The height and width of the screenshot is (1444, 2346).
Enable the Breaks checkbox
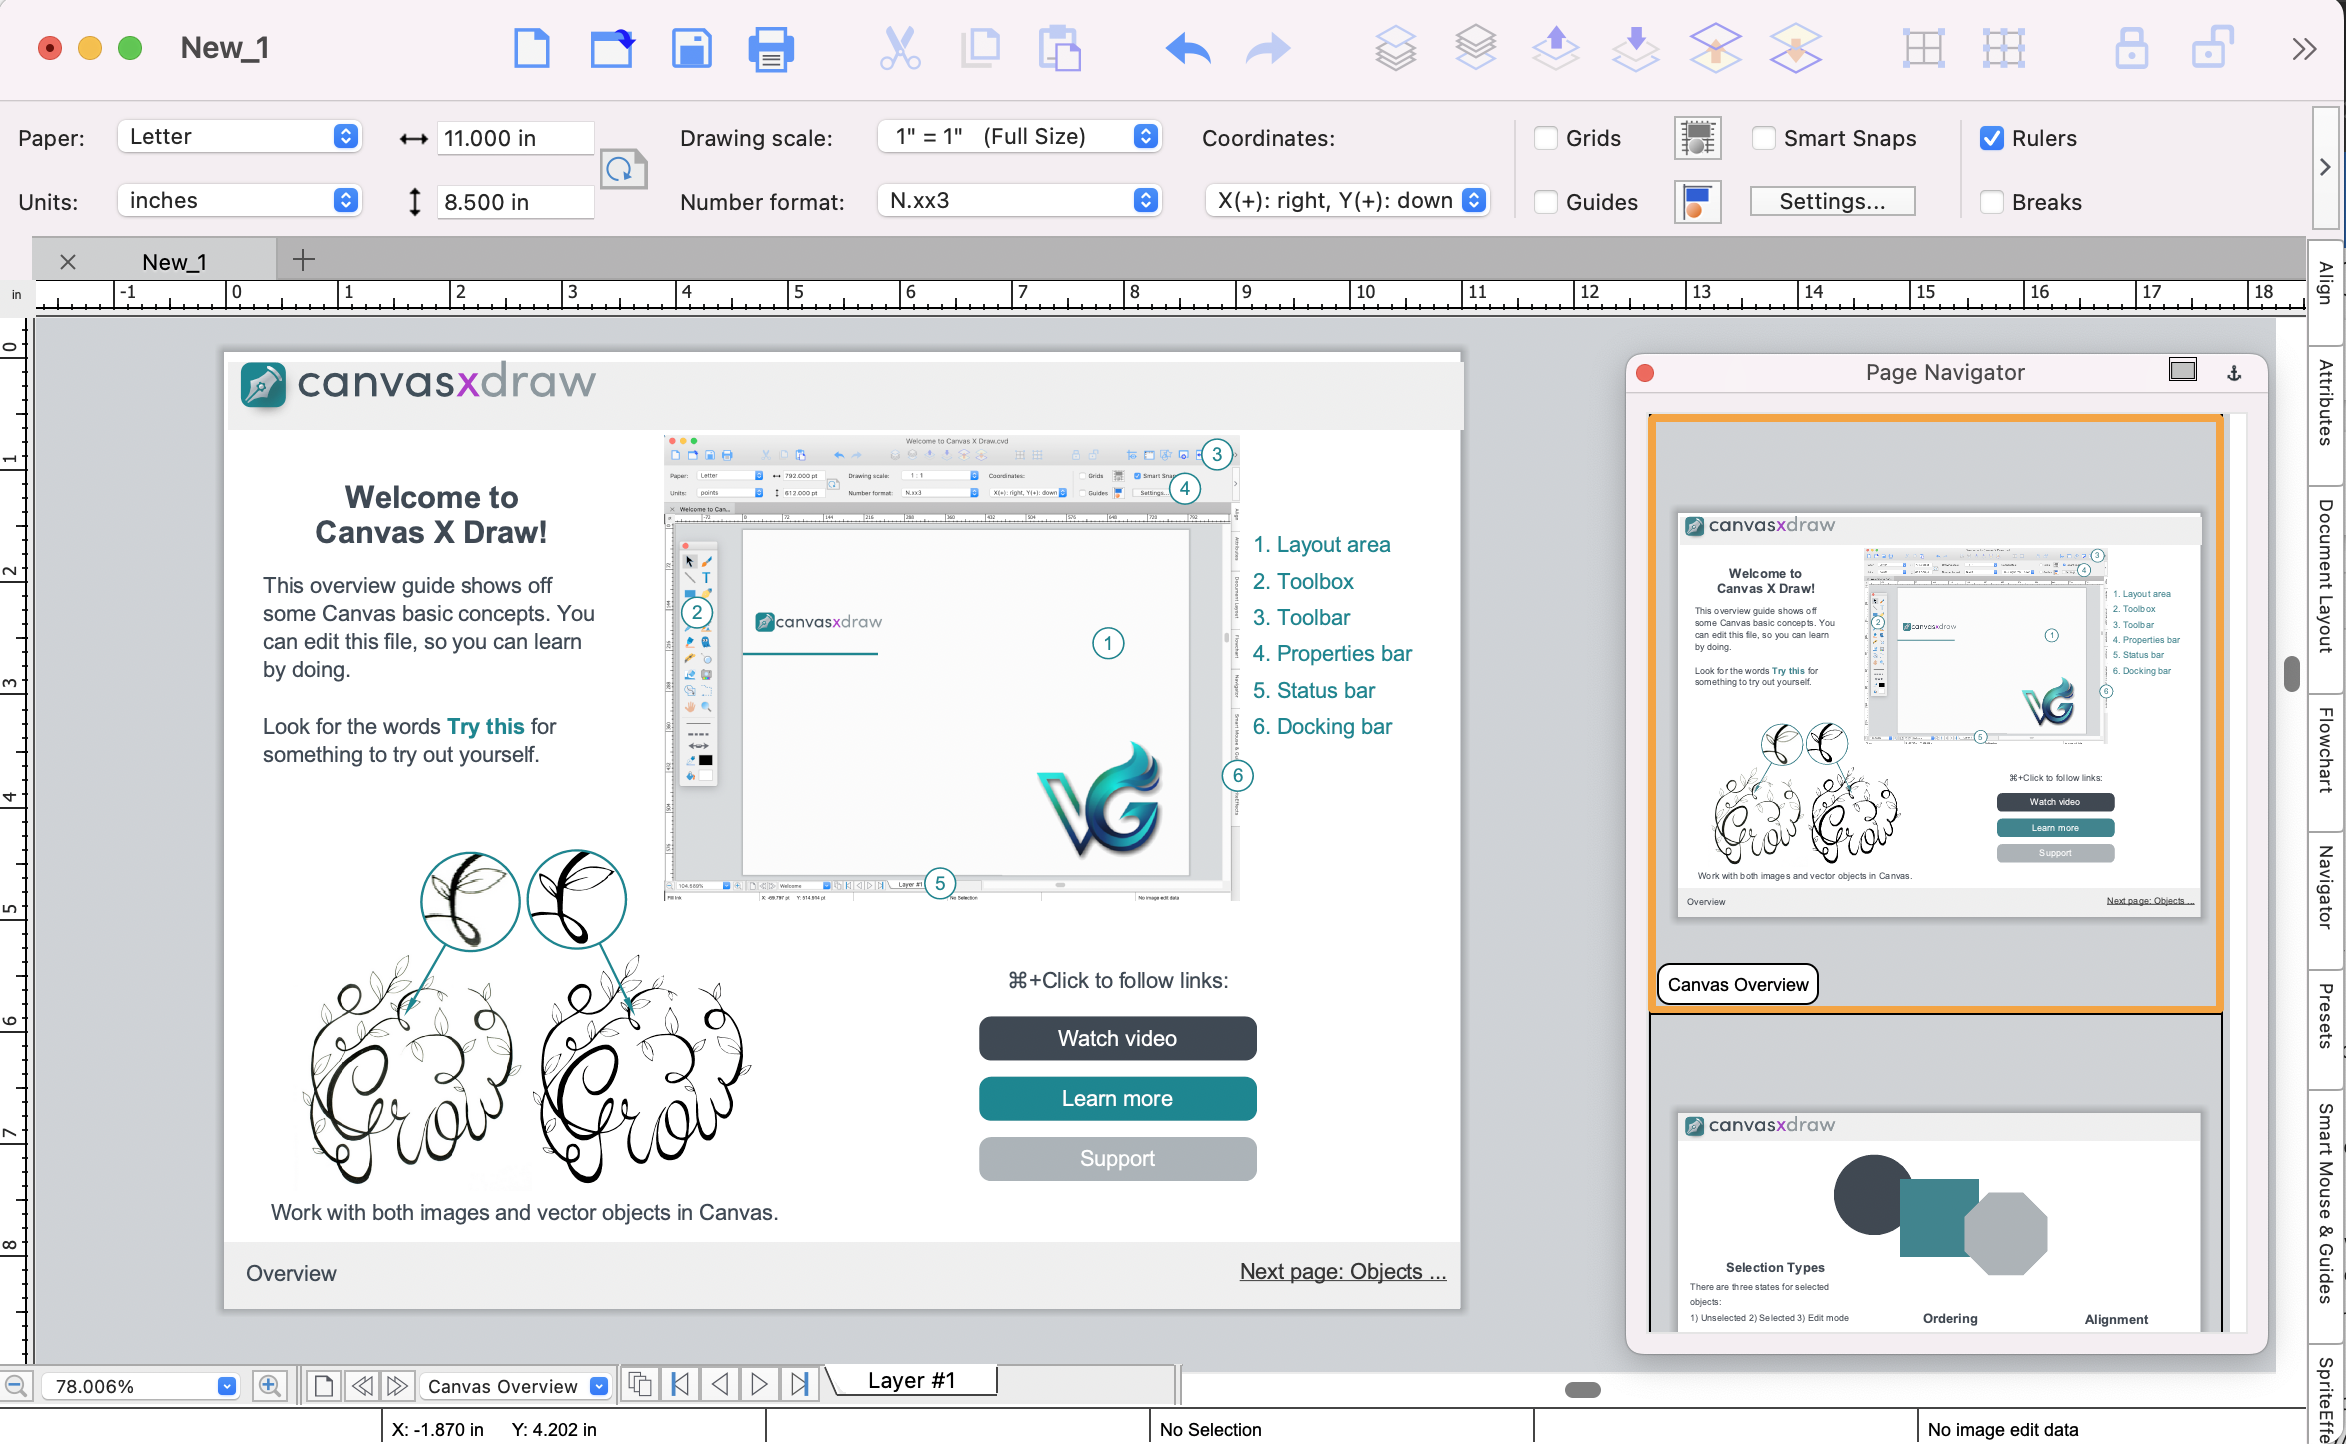(1992, 202)
